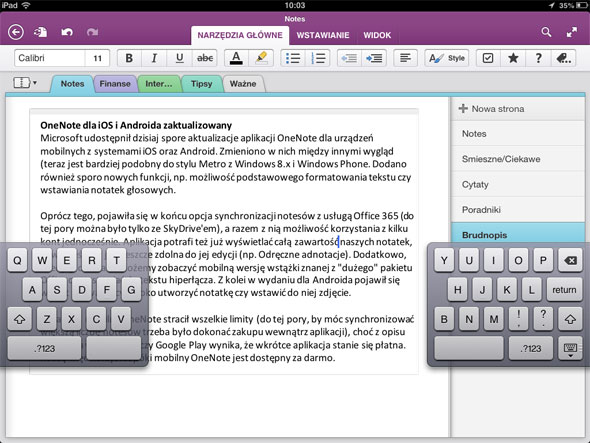Apply the yellow highlighter

[261, 58]
